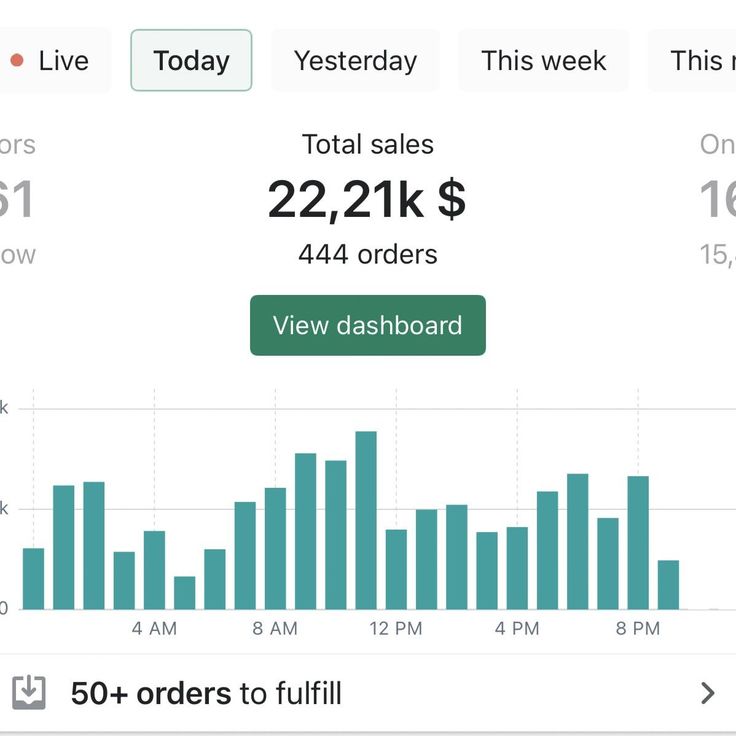Click the 8 AM axis label
The image size is (736, 736).
[275, 629]
